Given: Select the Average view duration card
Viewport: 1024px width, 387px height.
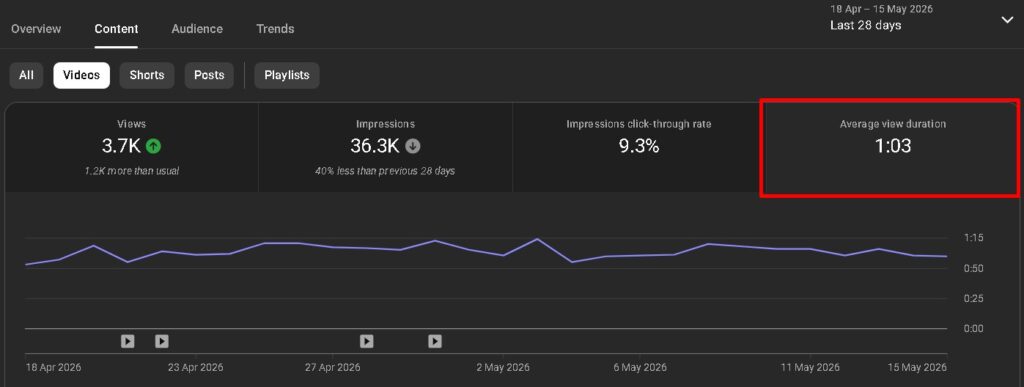Looking at the screenshot, I should click(892, 147).
